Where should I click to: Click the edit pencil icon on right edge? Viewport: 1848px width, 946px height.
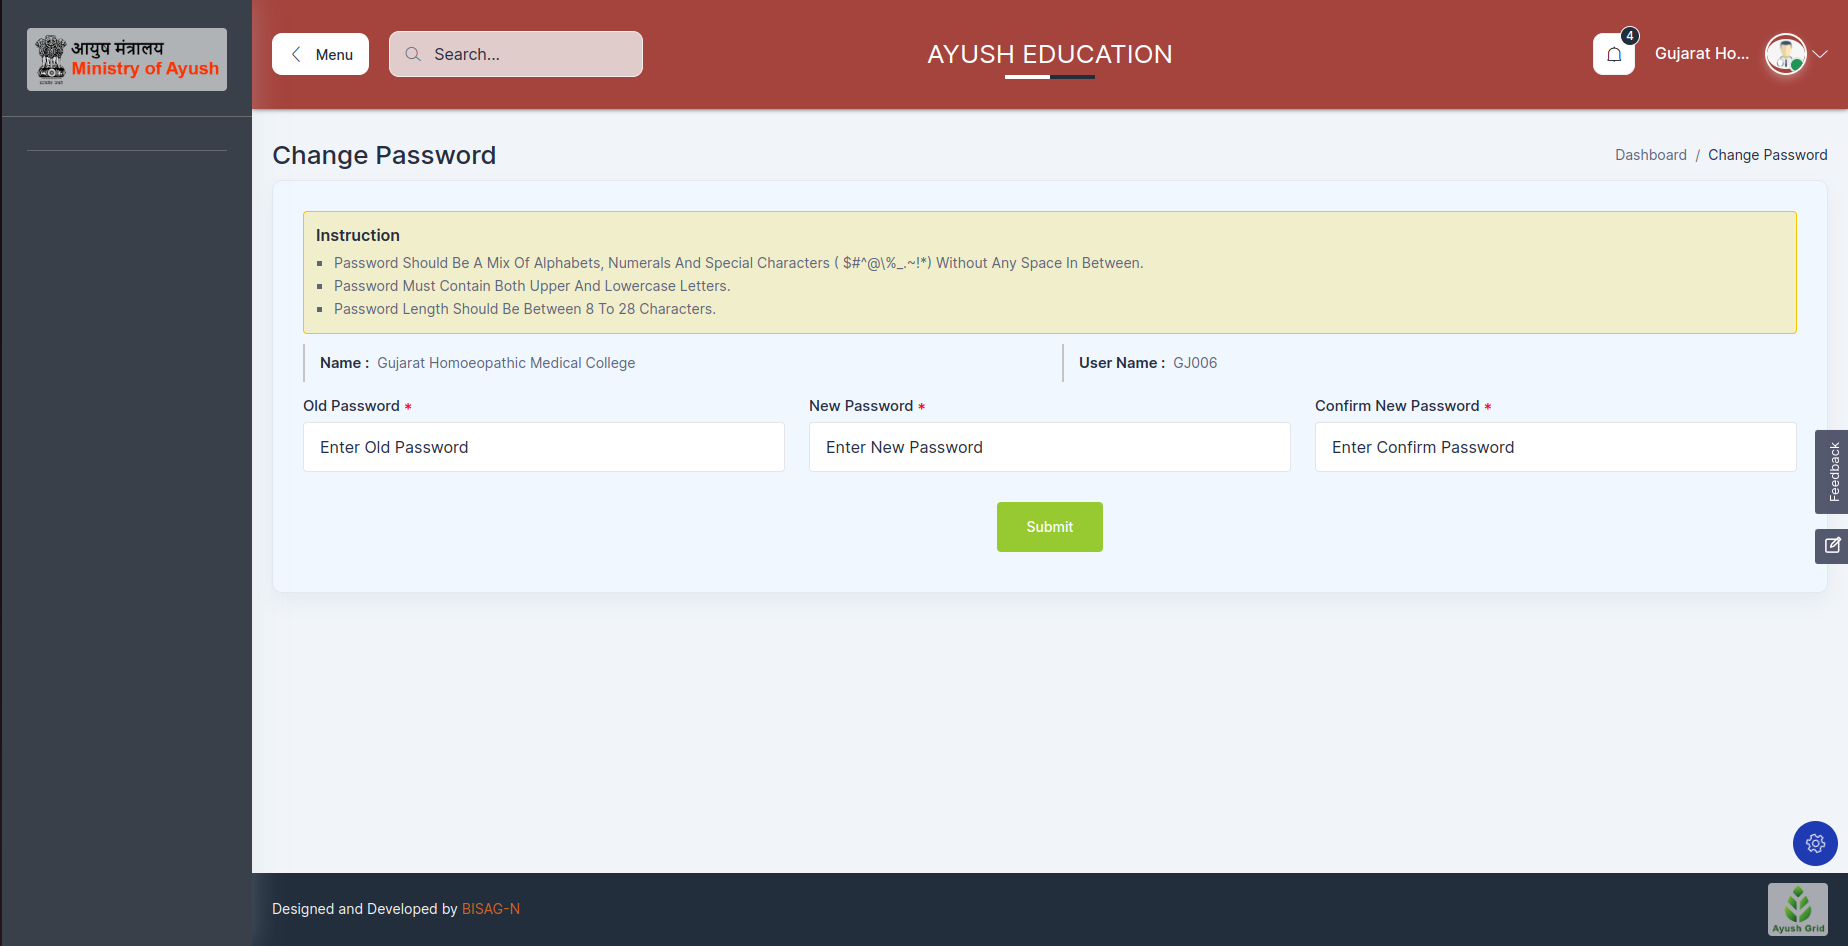(x=1831, y=546)
